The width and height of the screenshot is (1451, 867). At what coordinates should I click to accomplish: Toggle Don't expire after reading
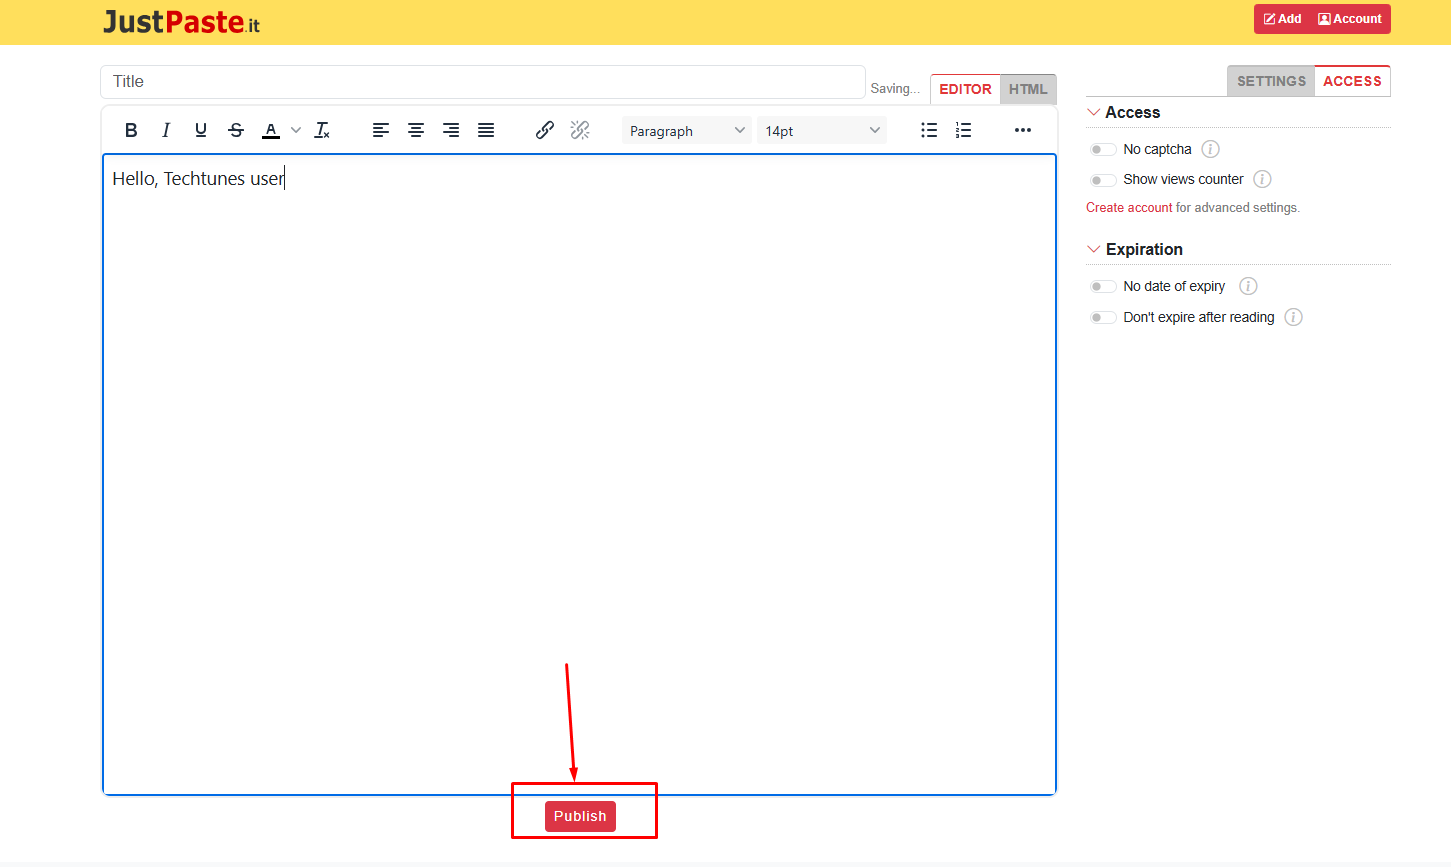(x=1103, y=318)
